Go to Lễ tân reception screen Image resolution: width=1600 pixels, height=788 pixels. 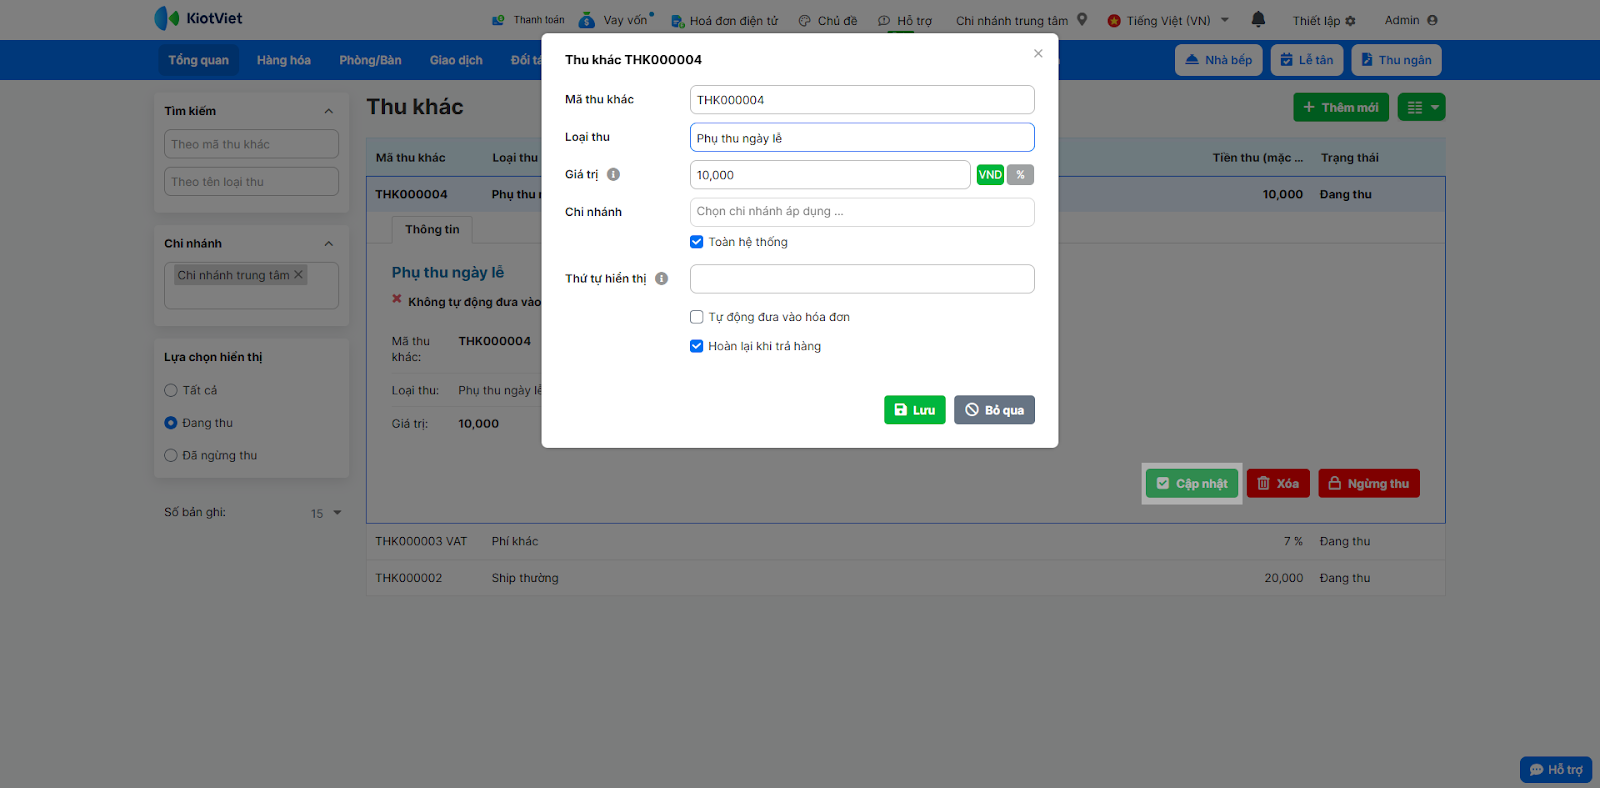click(1307, 60)
